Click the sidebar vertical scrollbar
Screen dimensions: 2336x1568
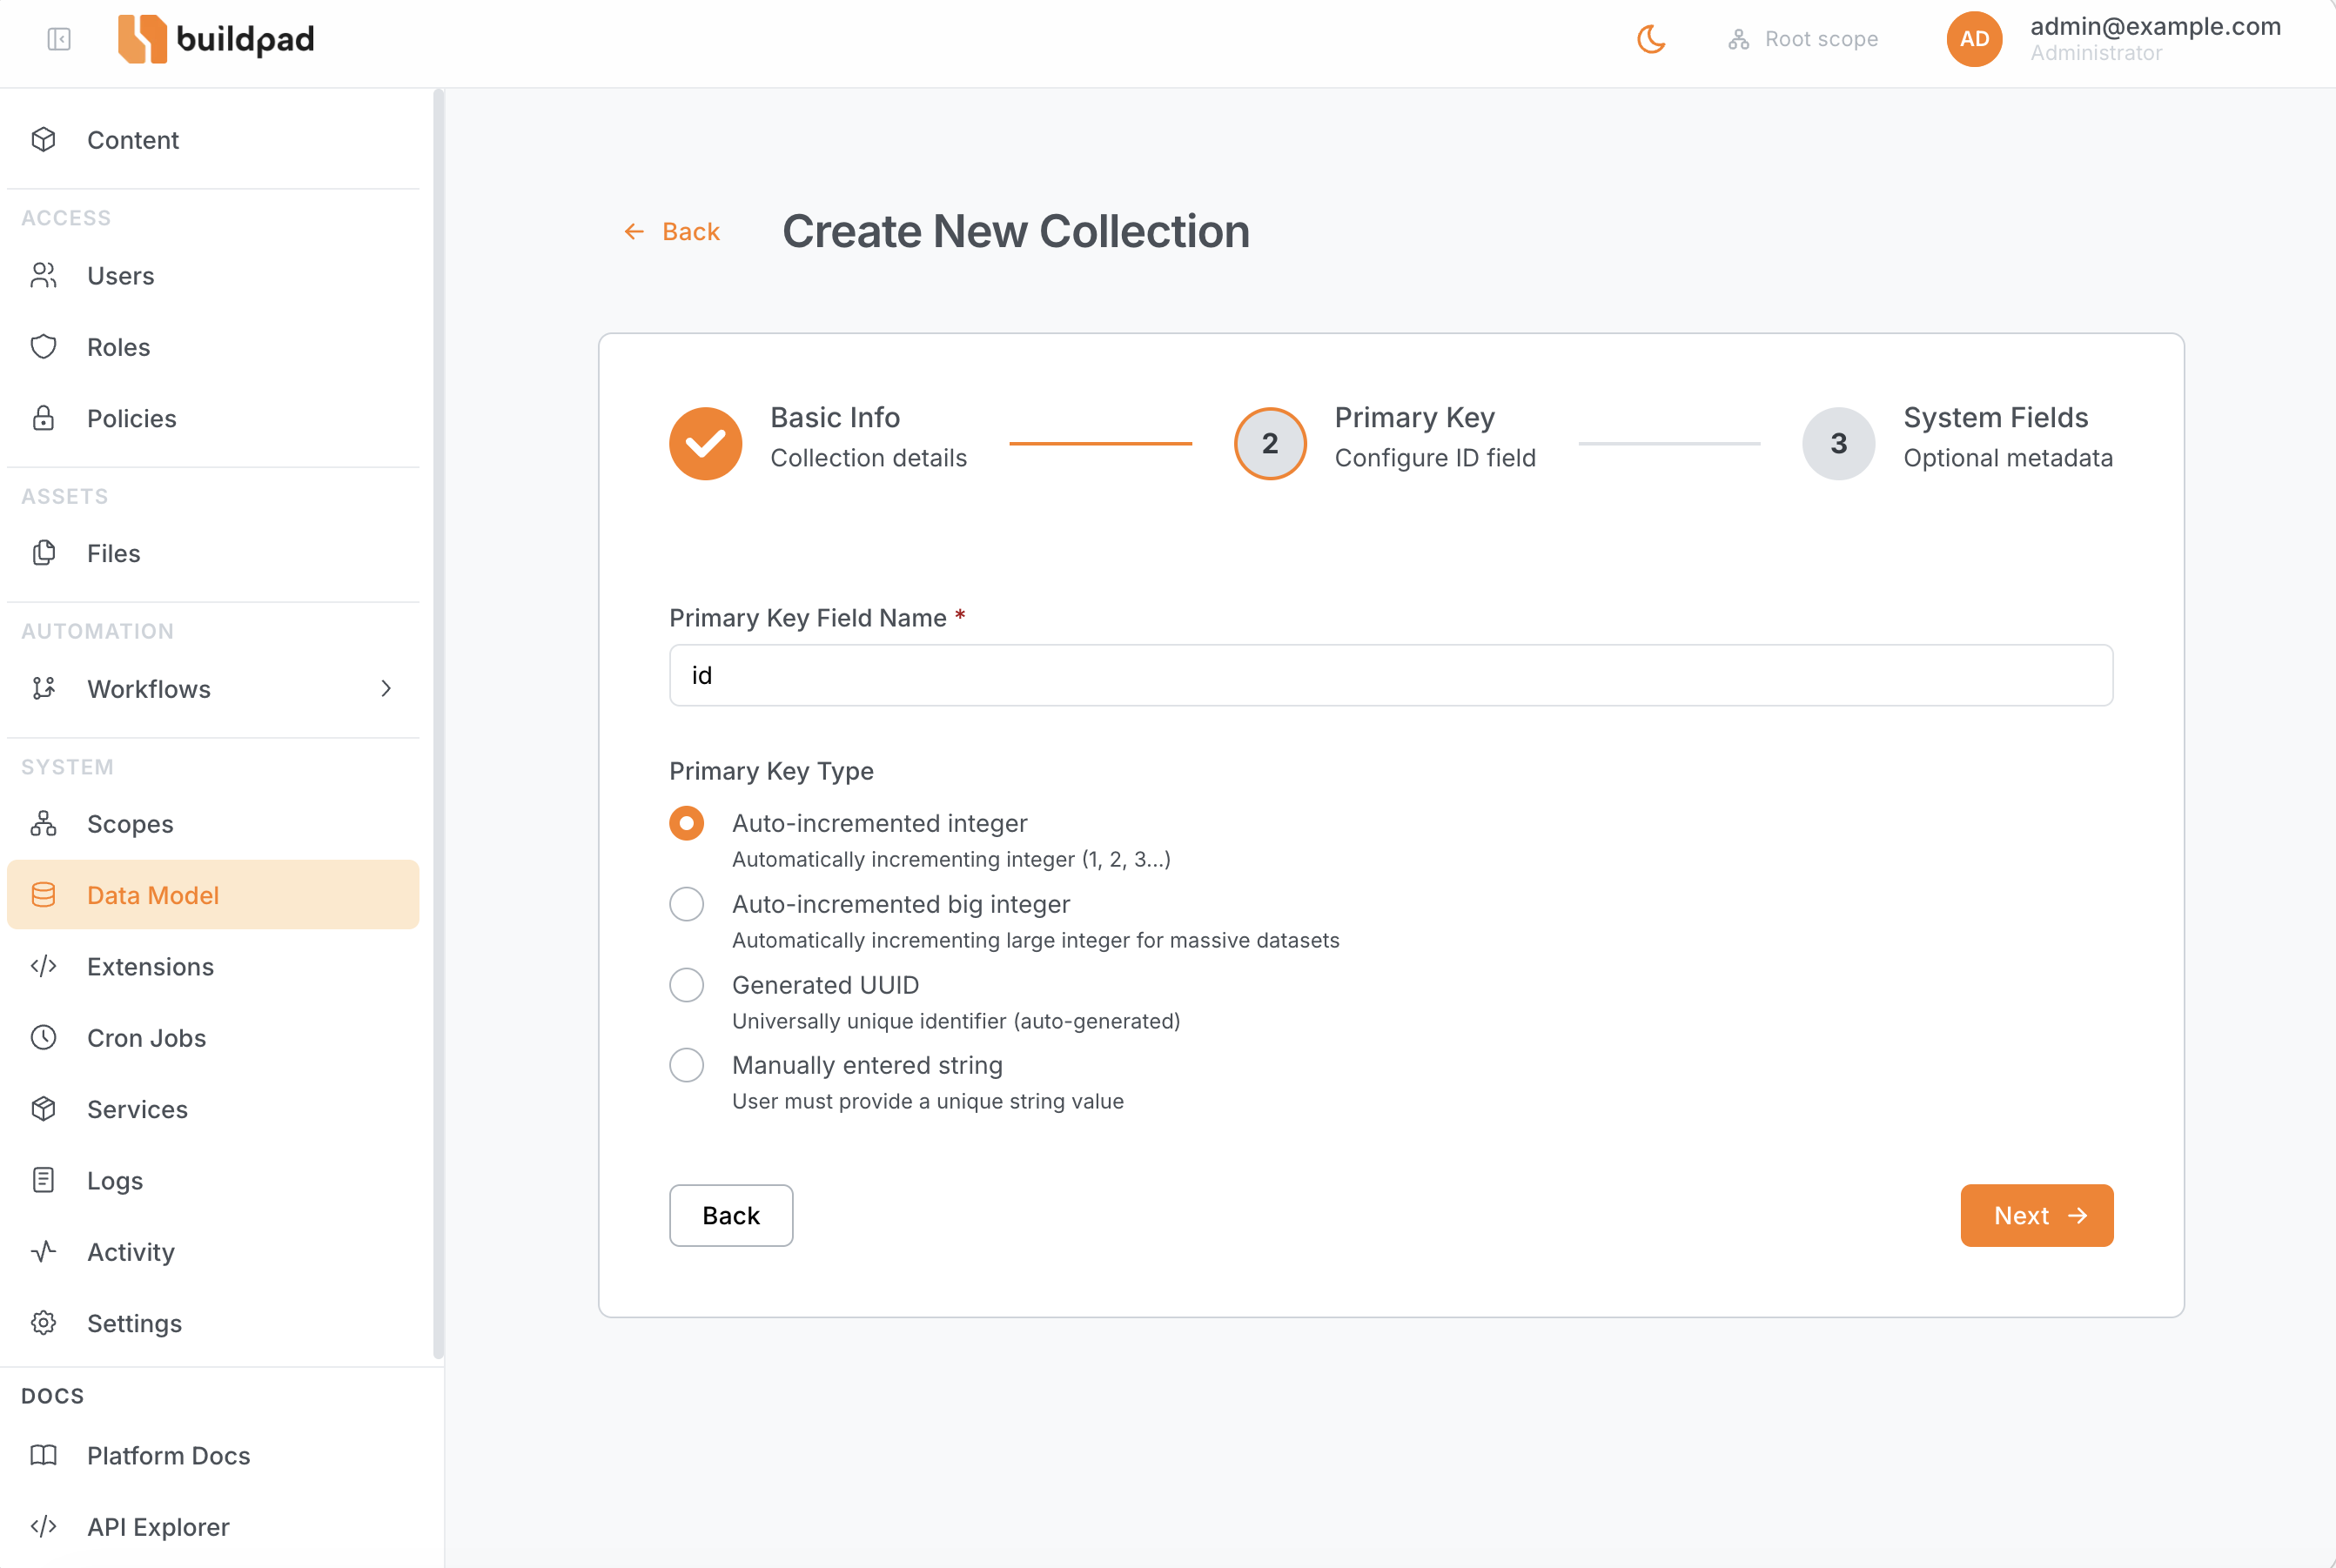[438, 724]
